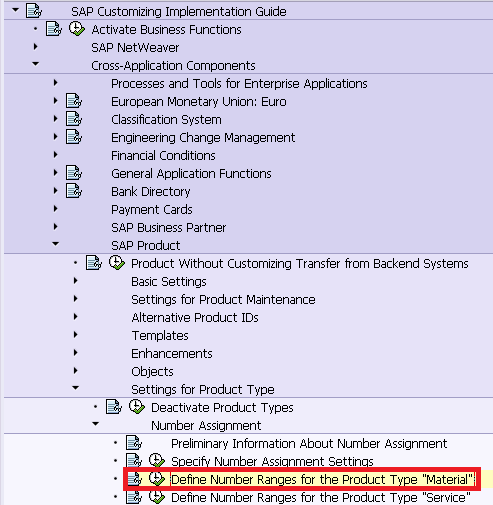Open documentation icon for Activate Business Functions
The image size is (493, 505).
(x=54, y=29)
